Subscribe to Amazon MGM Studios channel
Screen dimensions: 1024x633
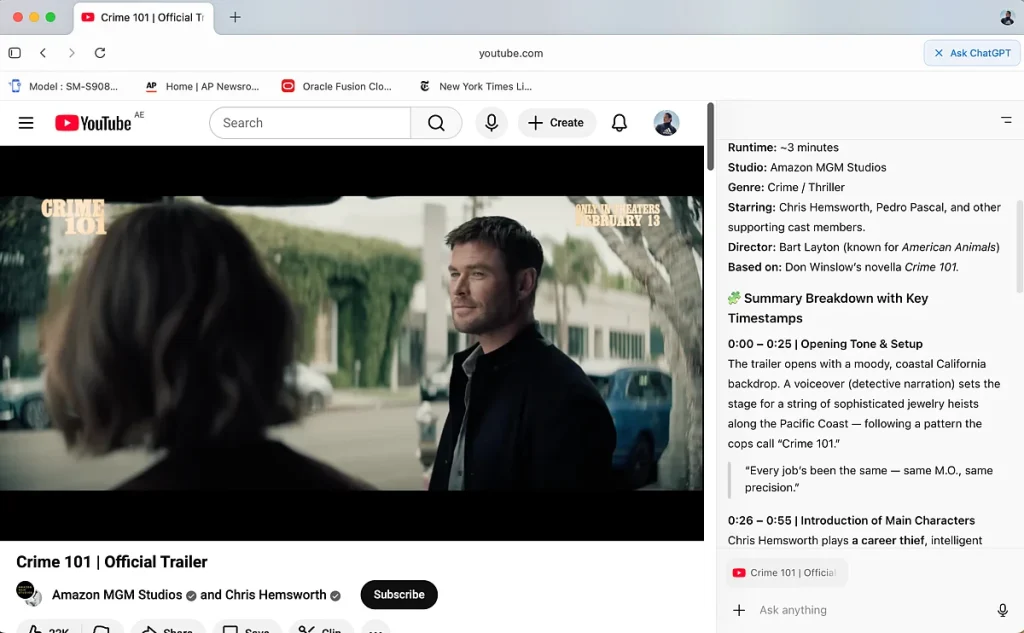(399, 594)
